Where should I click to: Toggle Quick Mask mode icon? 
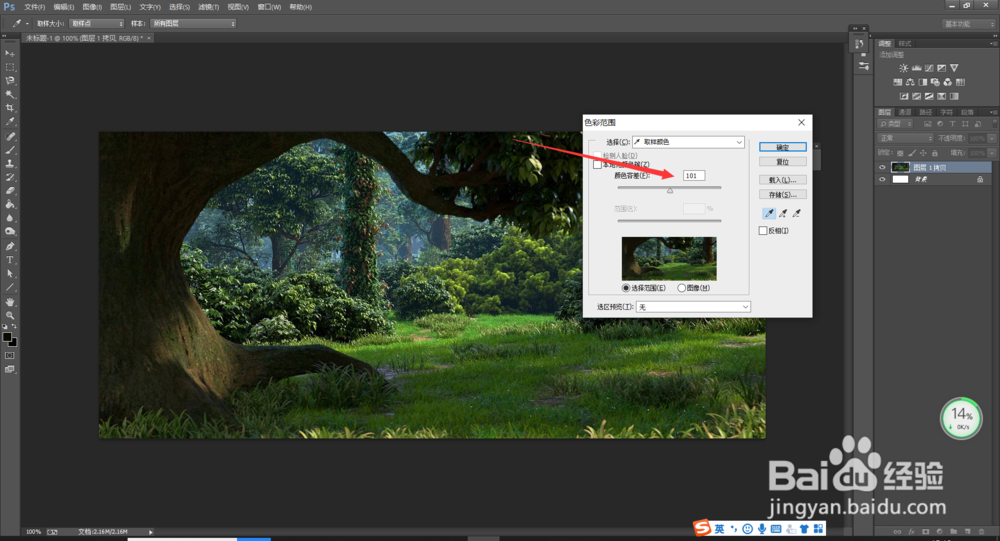tap(10, 355)
